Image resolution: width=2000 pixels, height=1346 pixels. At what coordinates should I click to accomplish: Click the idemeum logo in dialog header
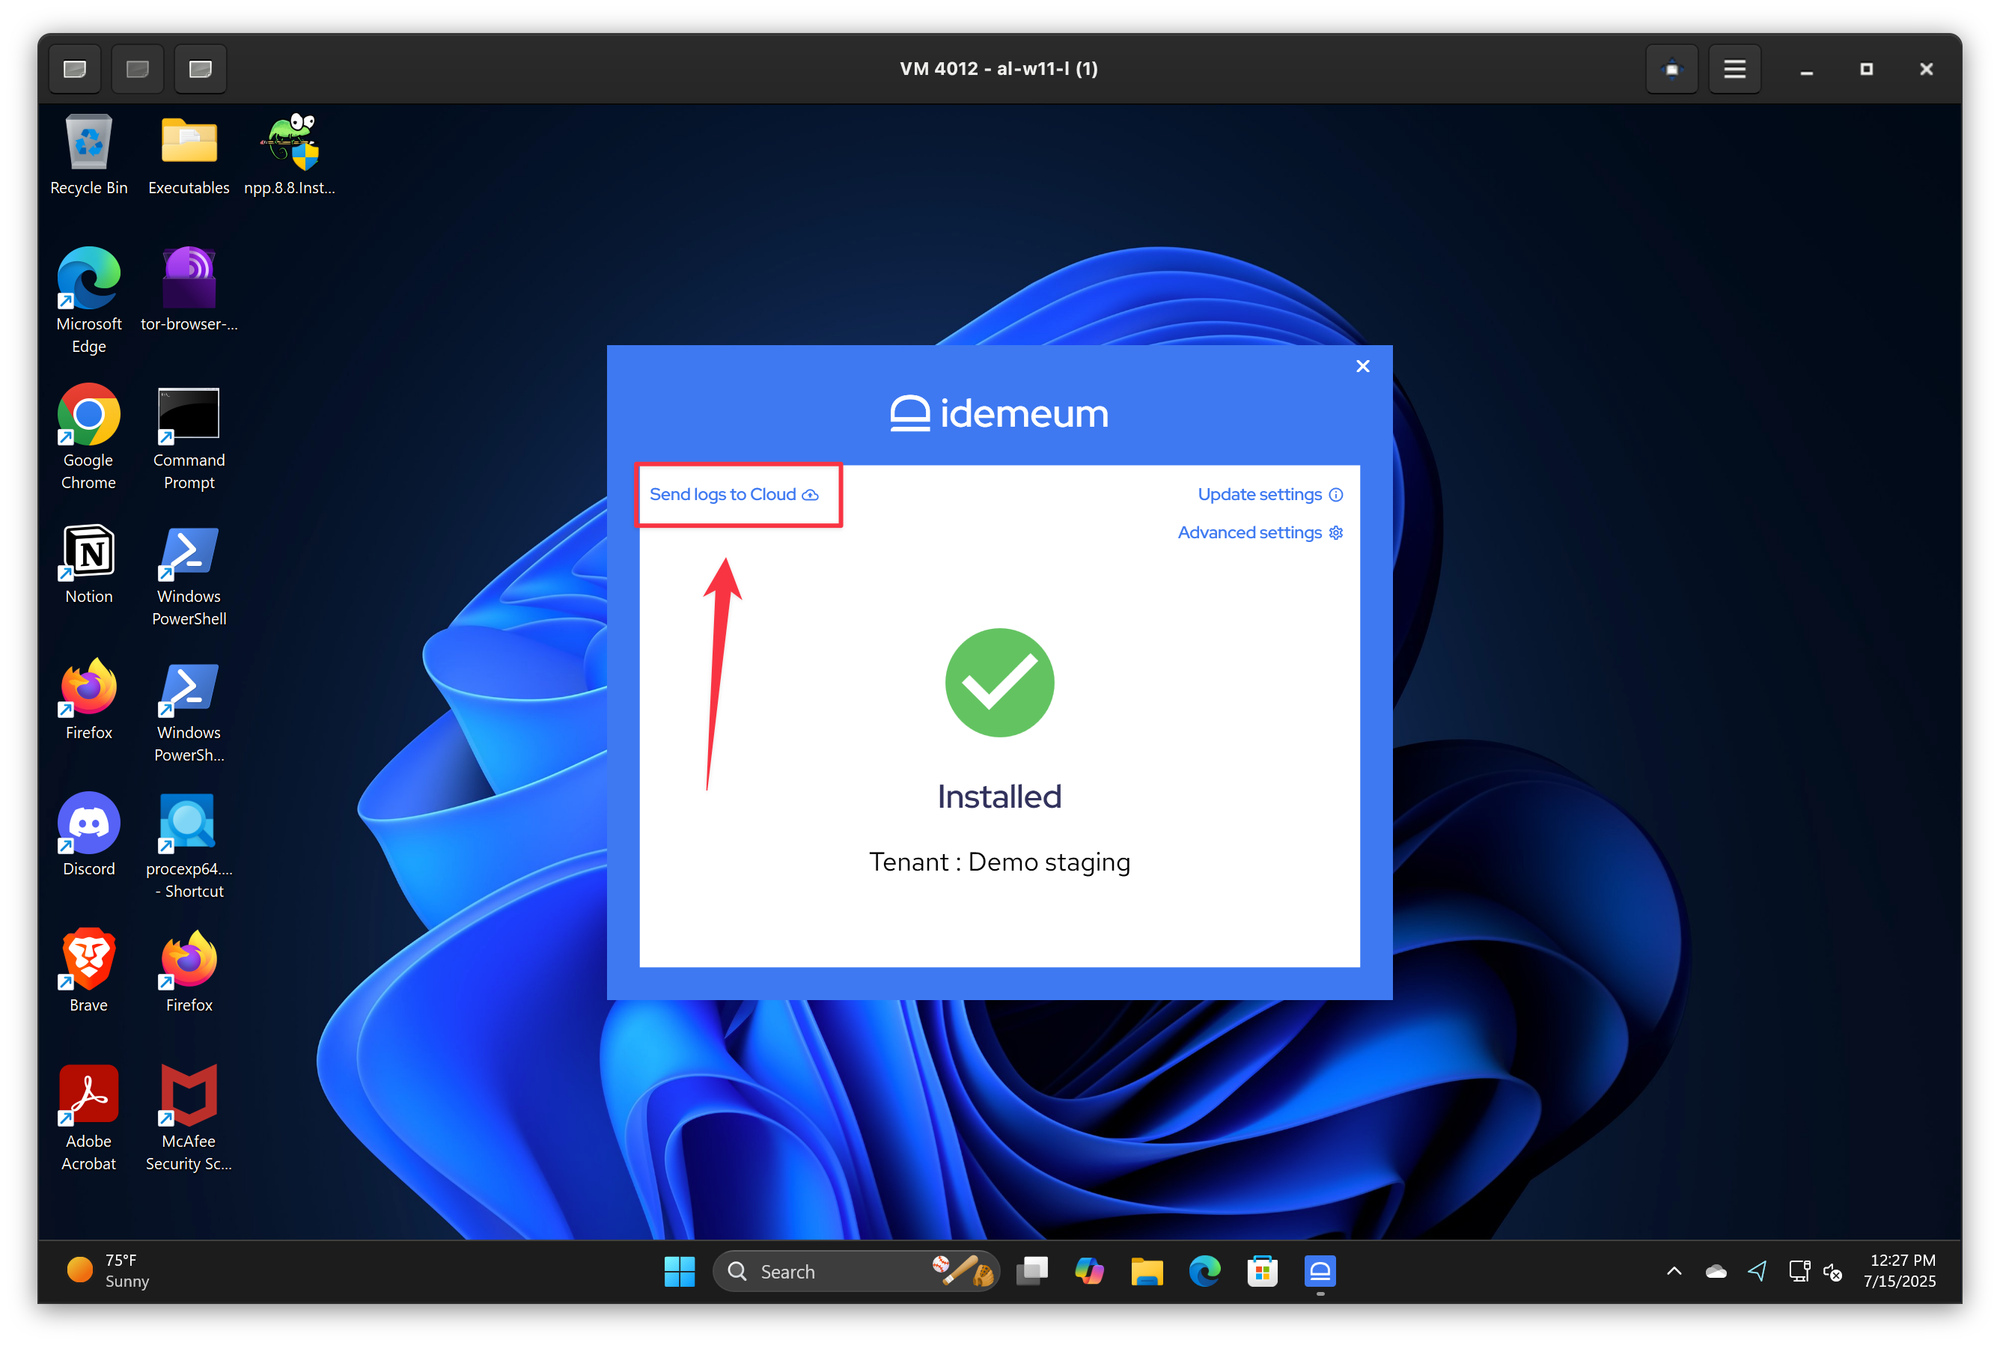point(999,412)
